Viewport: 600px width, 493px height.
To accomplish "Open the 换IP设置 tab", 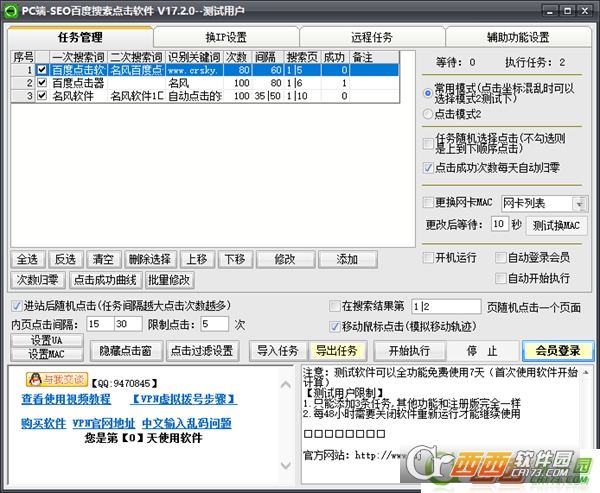I will 226,37.
